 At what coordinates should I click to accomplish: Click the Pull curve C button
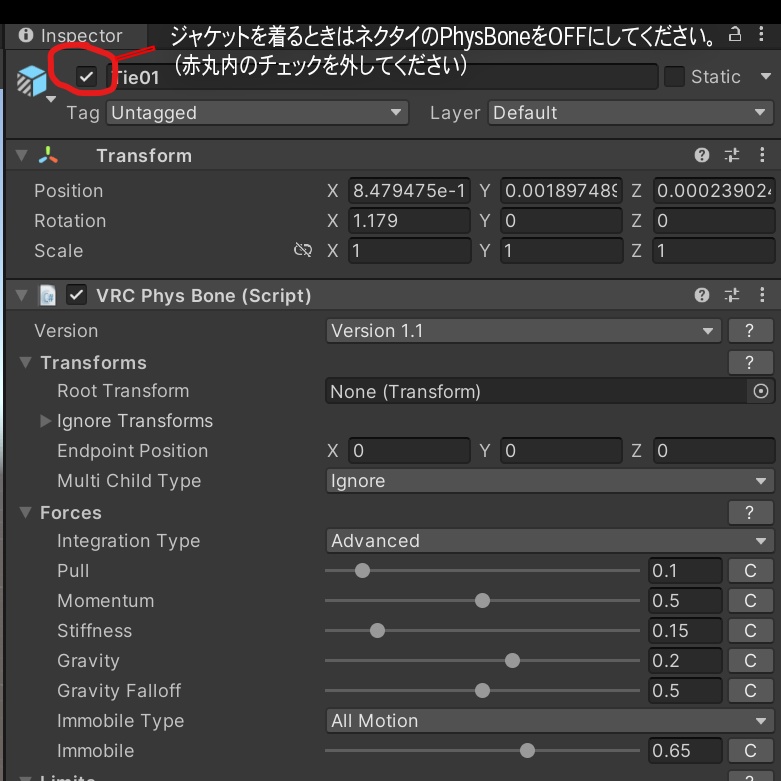click(x=750, y=571)
